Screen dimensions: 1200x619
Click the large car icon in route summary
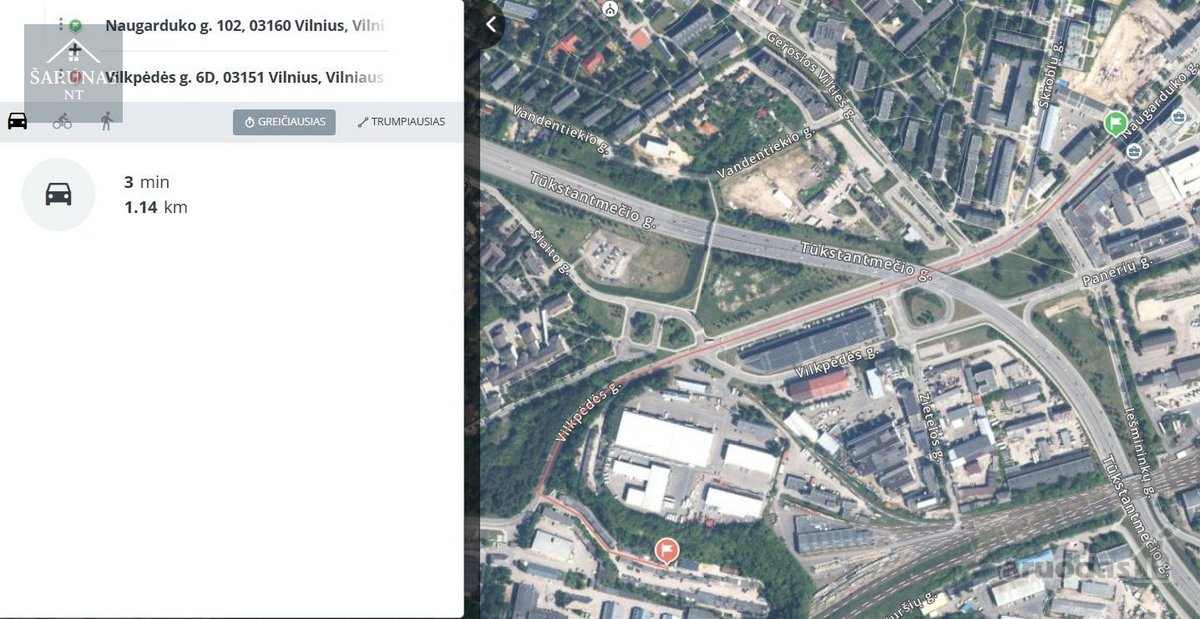pyautogui.click(x=58, y=194)
